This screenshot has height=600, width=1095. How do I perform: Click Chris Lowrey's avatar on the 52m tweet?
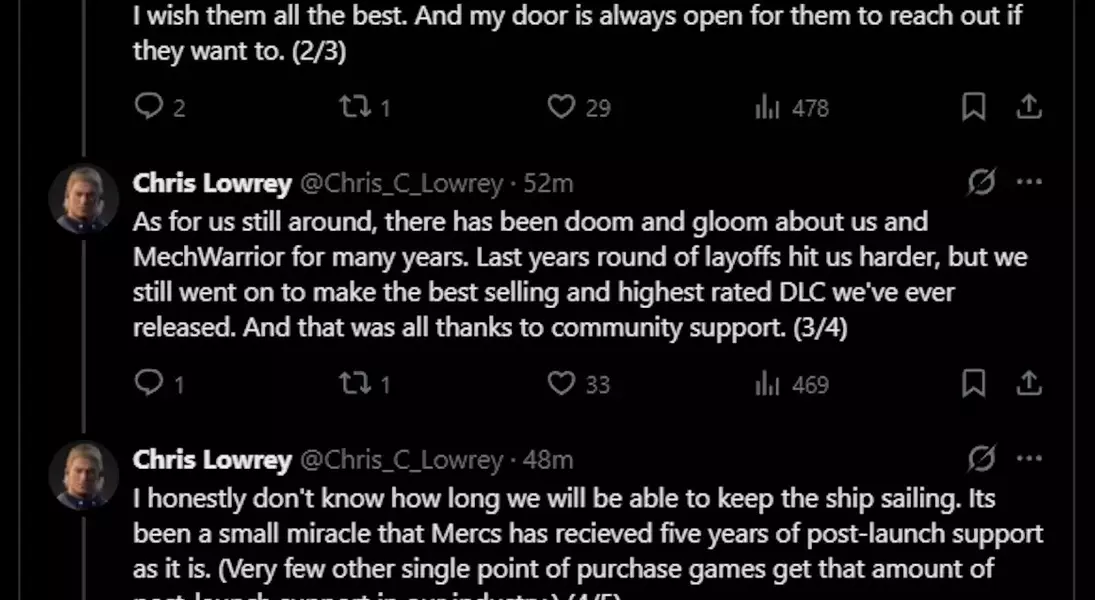[x=84, y=198]
